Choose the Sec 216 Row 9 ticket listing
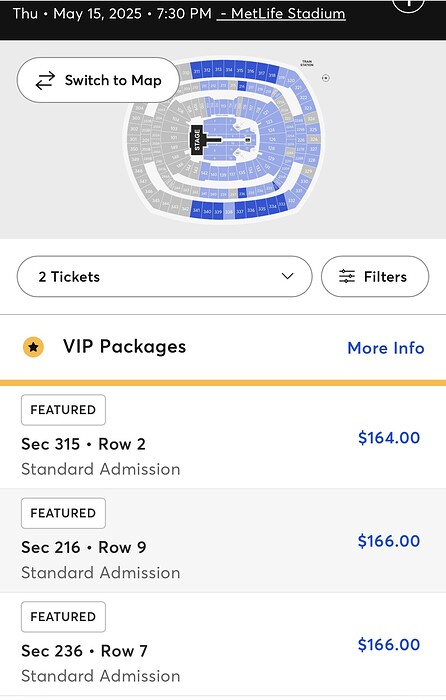Screen dimensions: 446x700 223,541
